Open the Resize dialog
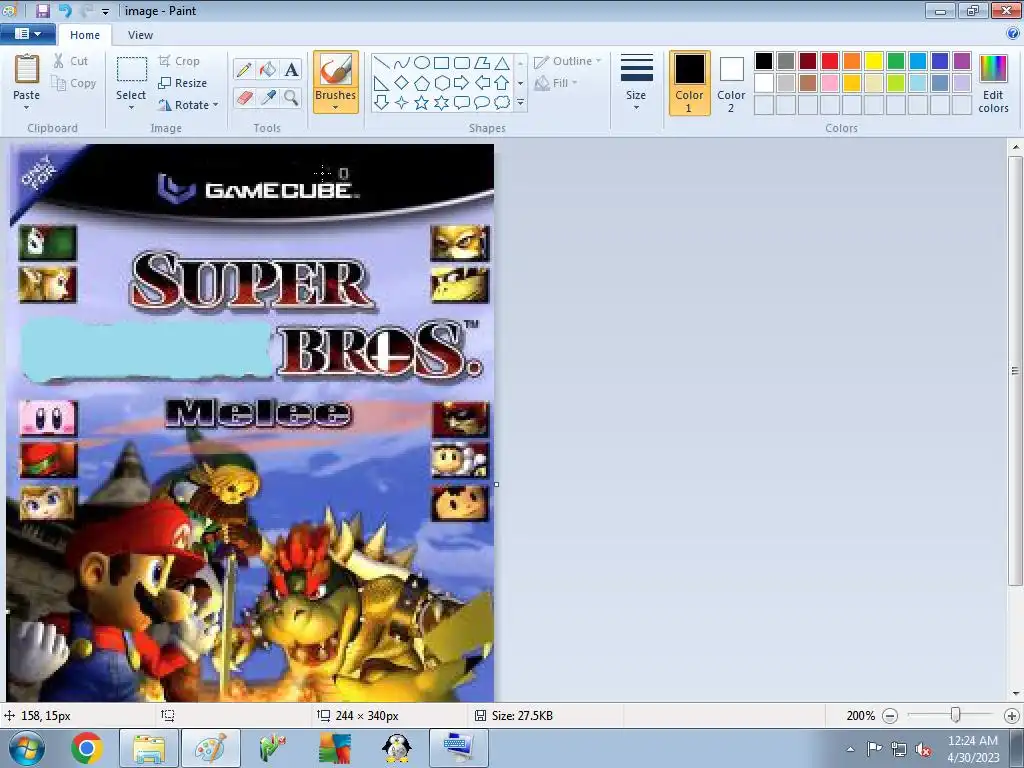Screen dimensions: 1024x768 point(183,83)
